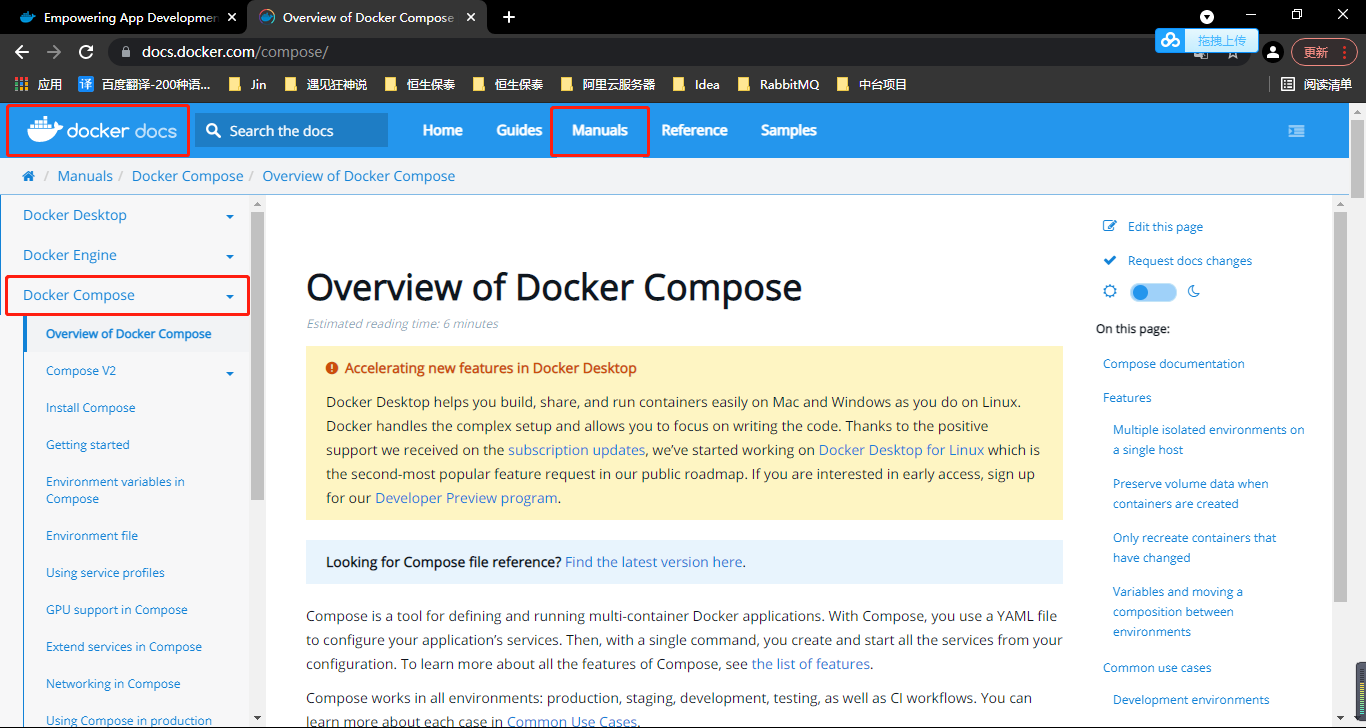Go back with the browser back arrow
Viewport: 1366px width, 728px height.
pyautogui.click(x=22, y=52)
